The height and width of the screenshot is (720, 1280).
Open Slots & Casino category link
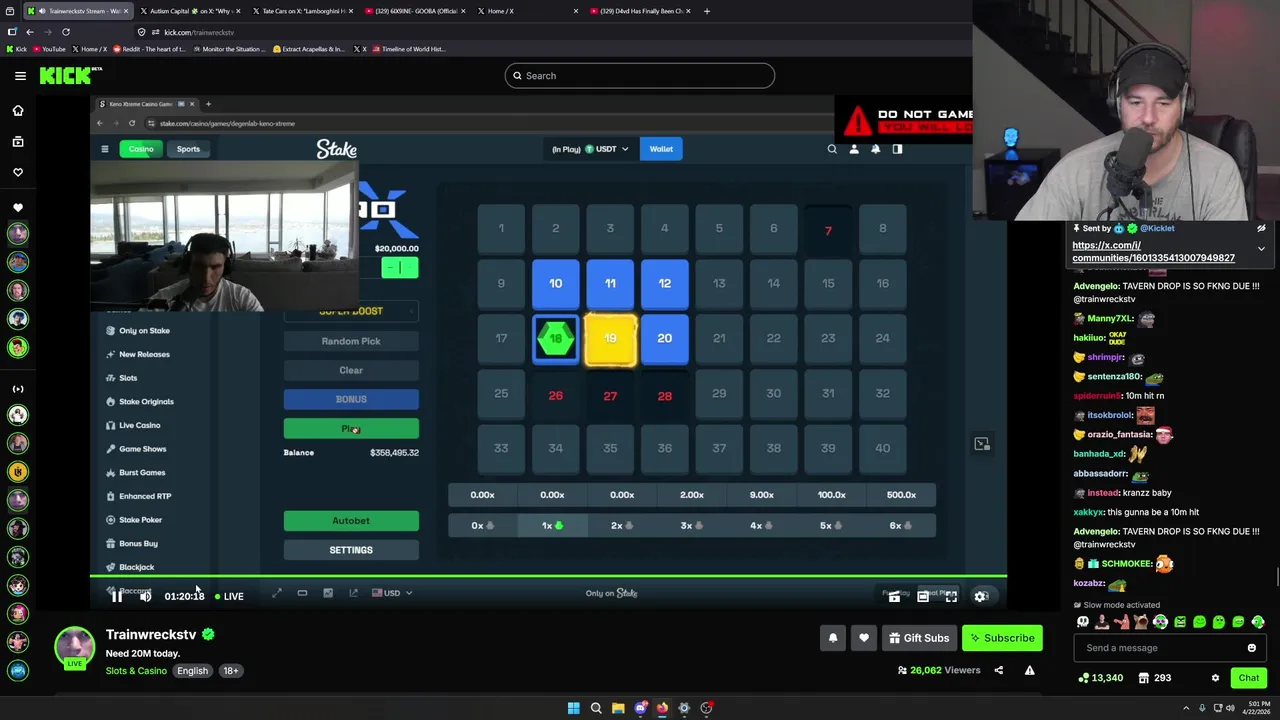tap(136, 671)
